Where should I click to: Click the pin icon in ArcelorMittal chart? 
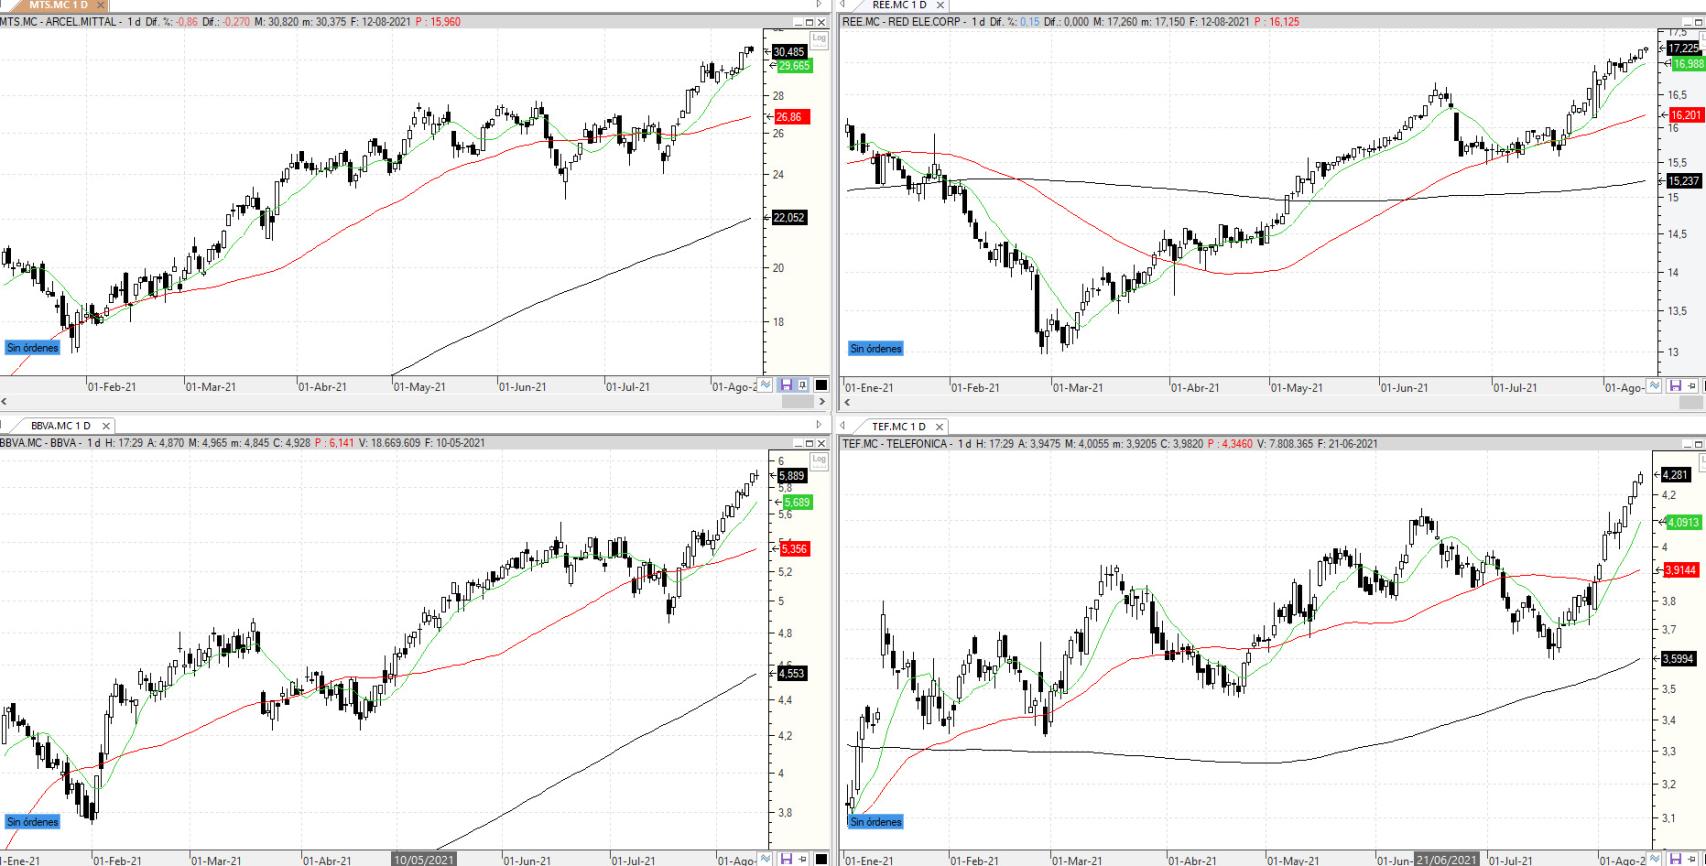point(802,385)
